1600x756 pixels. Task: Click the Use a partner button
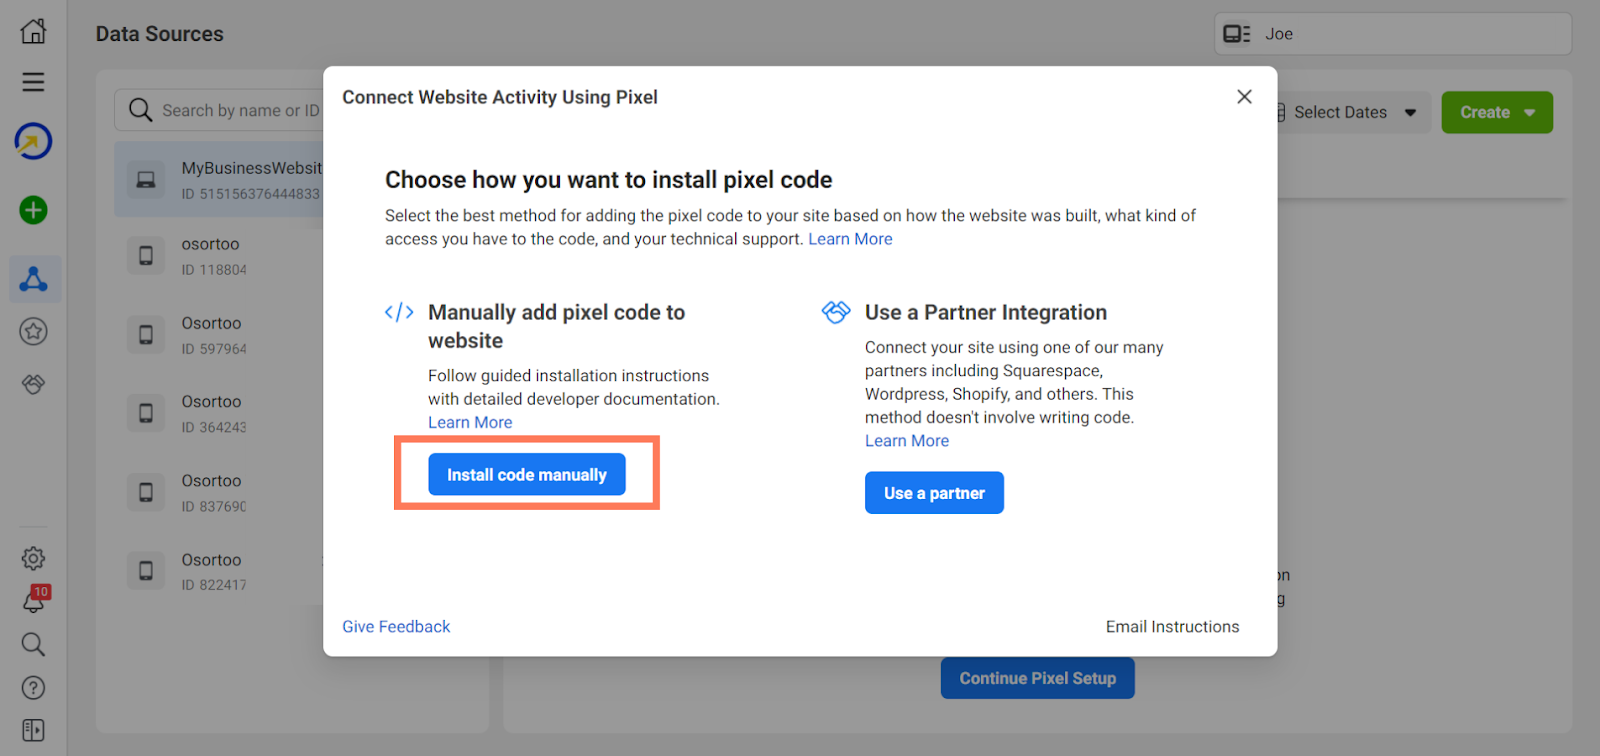coord(933,493)
